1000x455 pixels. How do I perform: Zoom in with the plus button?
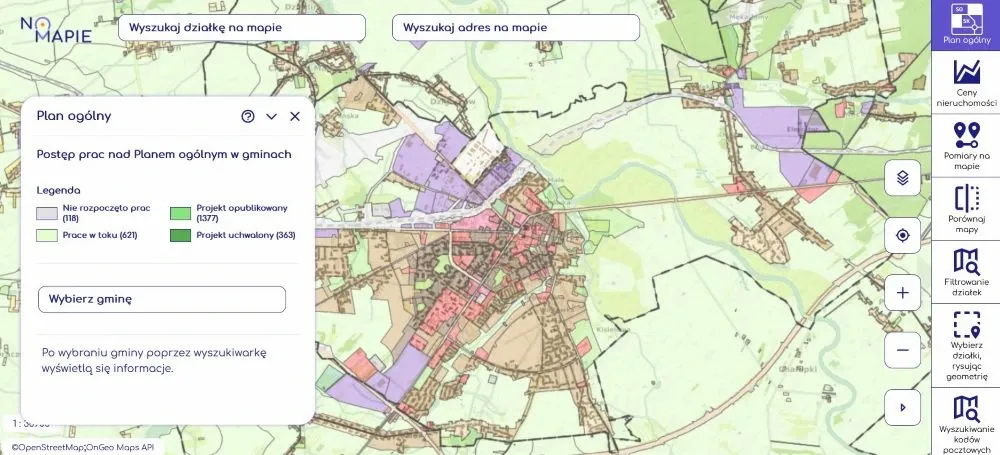(x=902, y=293)
